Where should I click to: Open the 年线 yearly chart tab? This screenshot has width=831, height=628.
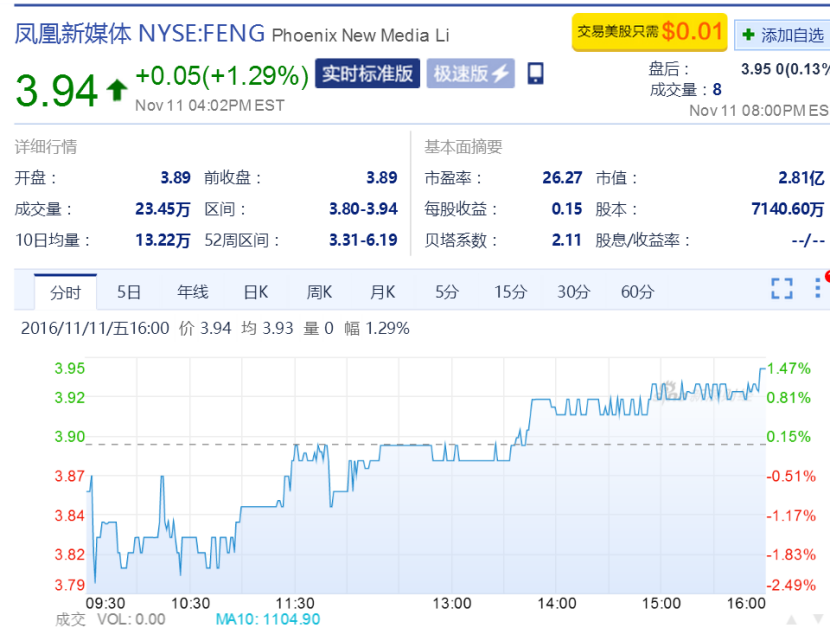(x=192, y=292)
